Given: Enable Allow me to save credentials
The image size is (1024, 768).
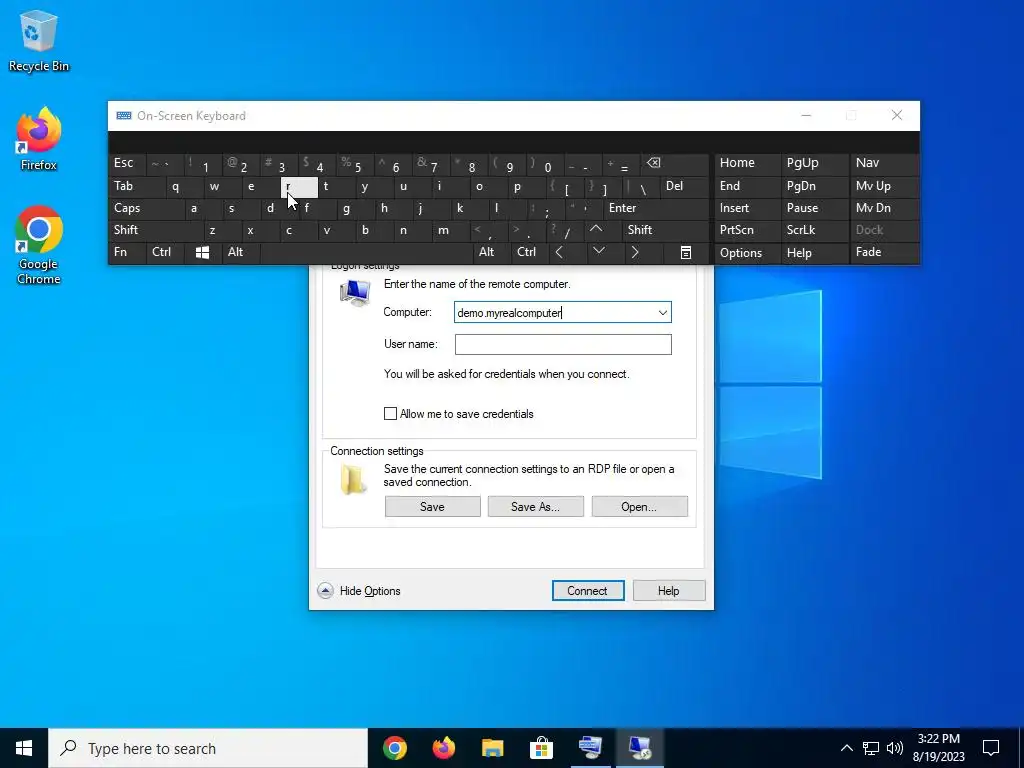Looking at the screenshot, I should tap(391, 414).
